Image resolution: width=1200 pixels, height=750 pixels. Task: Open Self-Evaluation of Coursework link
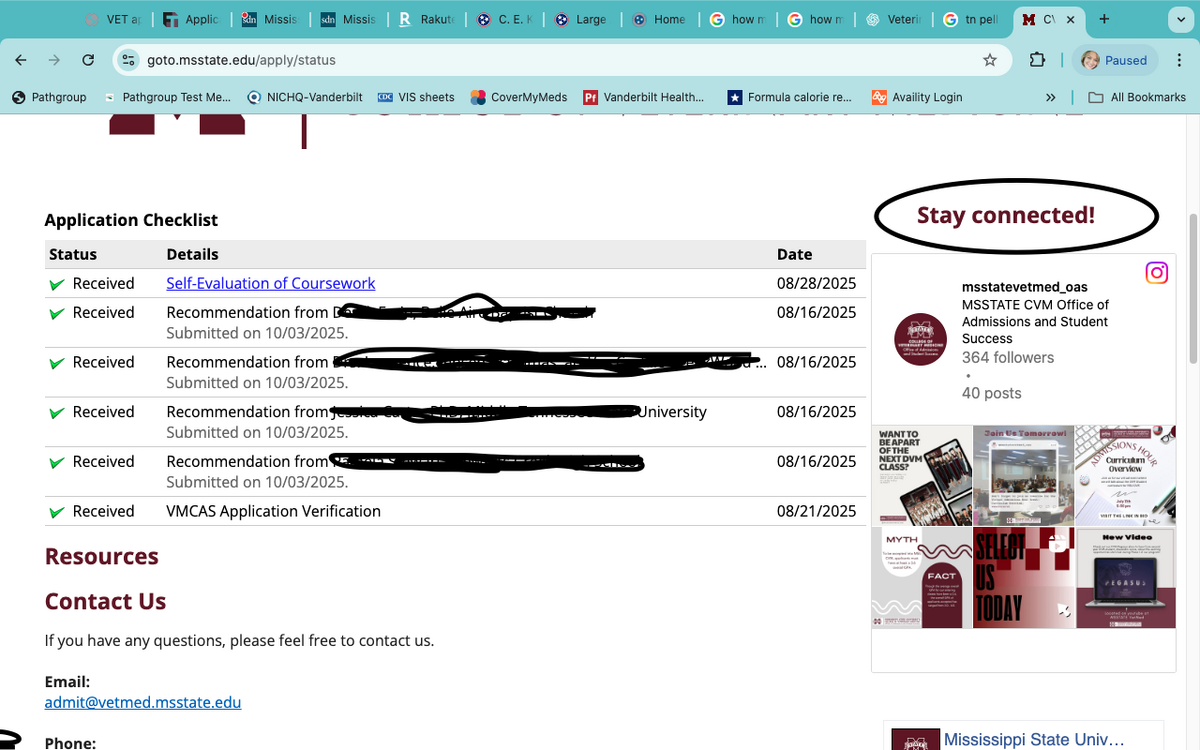pos(270,283)
